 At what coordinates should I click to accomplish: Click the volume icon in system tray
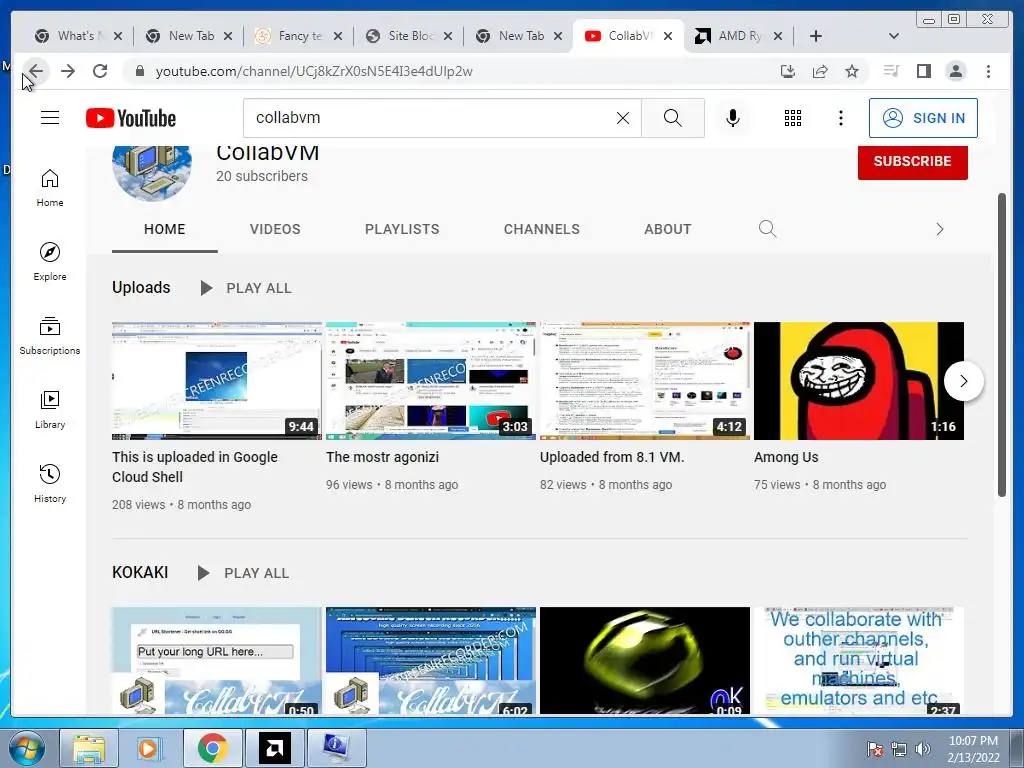pyautogui.click(x=923, y=749)
